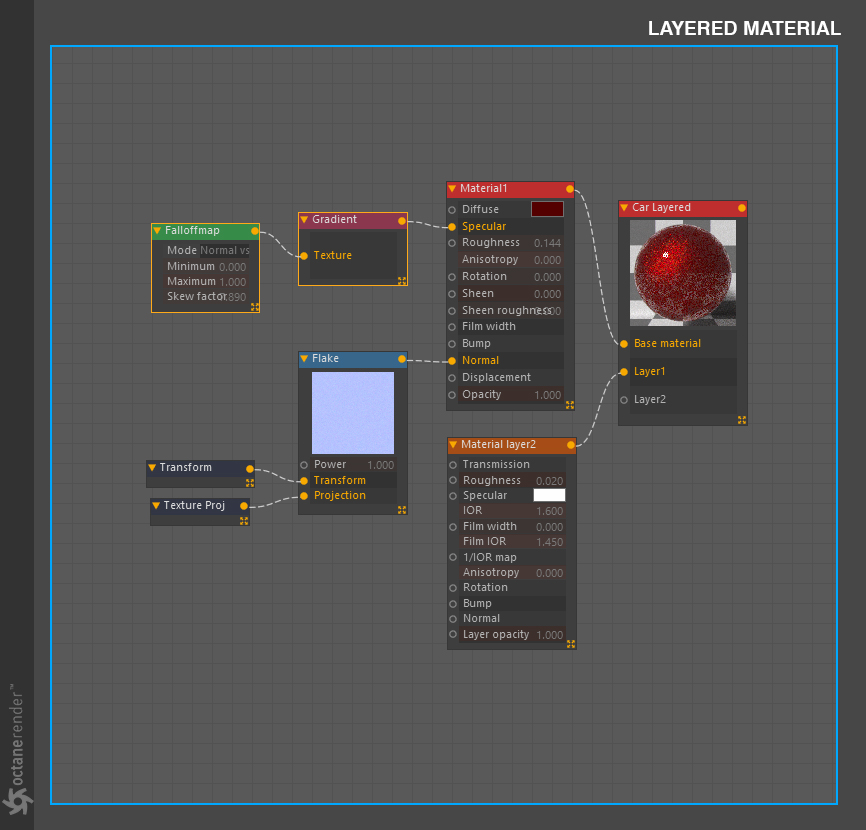This screenshot has width=866, height=830.
Task: Click resize handle of Falloffmap node
Action: 255,307
